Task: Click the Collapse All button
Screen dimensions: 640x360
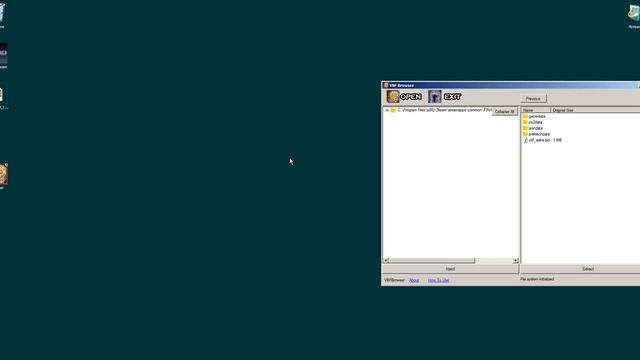Action: [x=504, y=111]
